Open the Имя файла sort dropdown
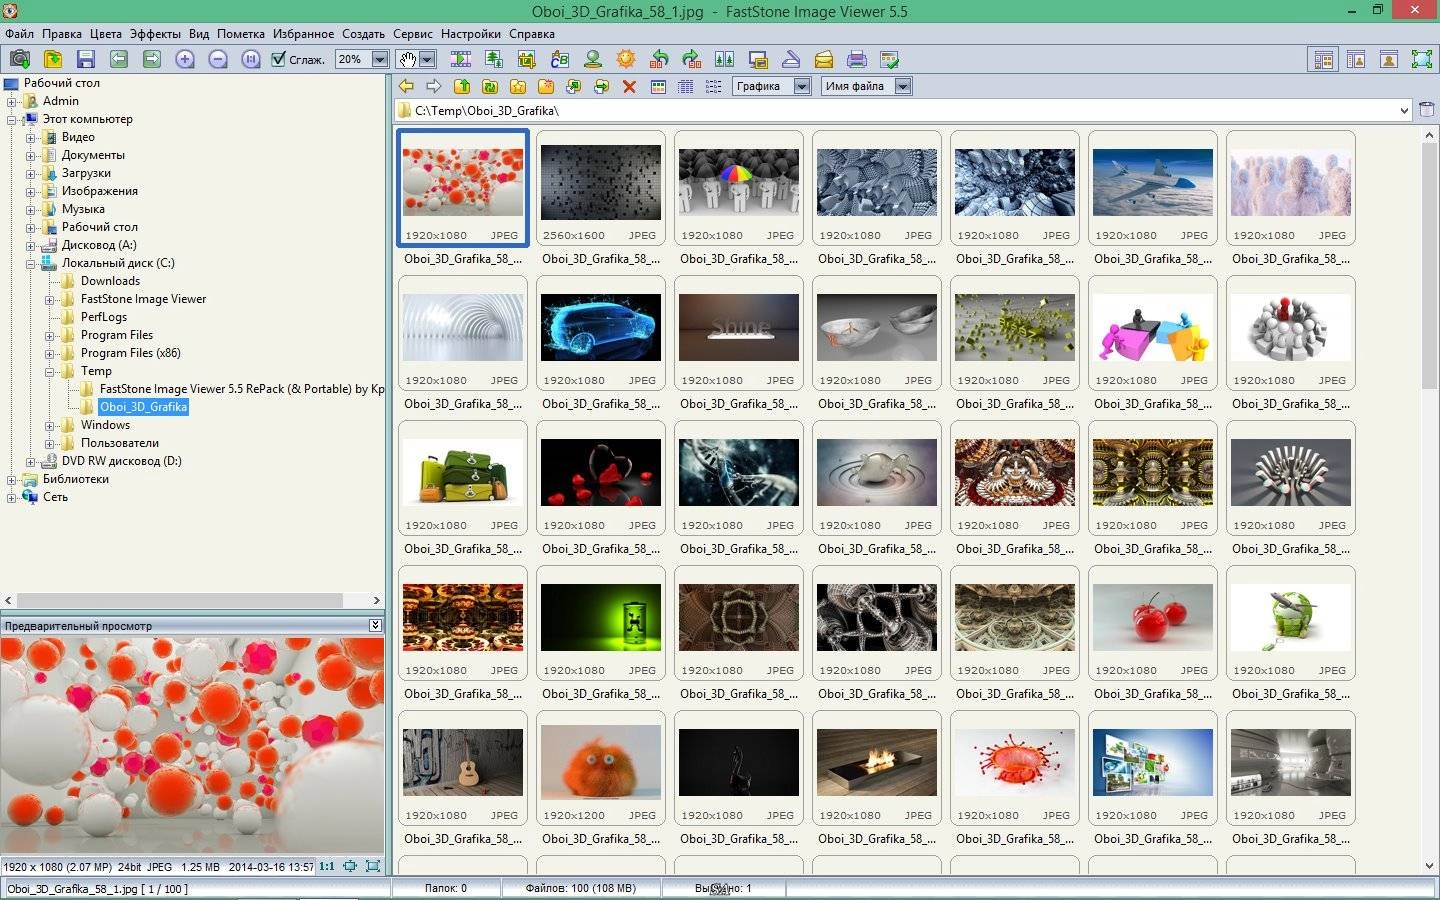1440x900 pixels. (x=903, y=86)
